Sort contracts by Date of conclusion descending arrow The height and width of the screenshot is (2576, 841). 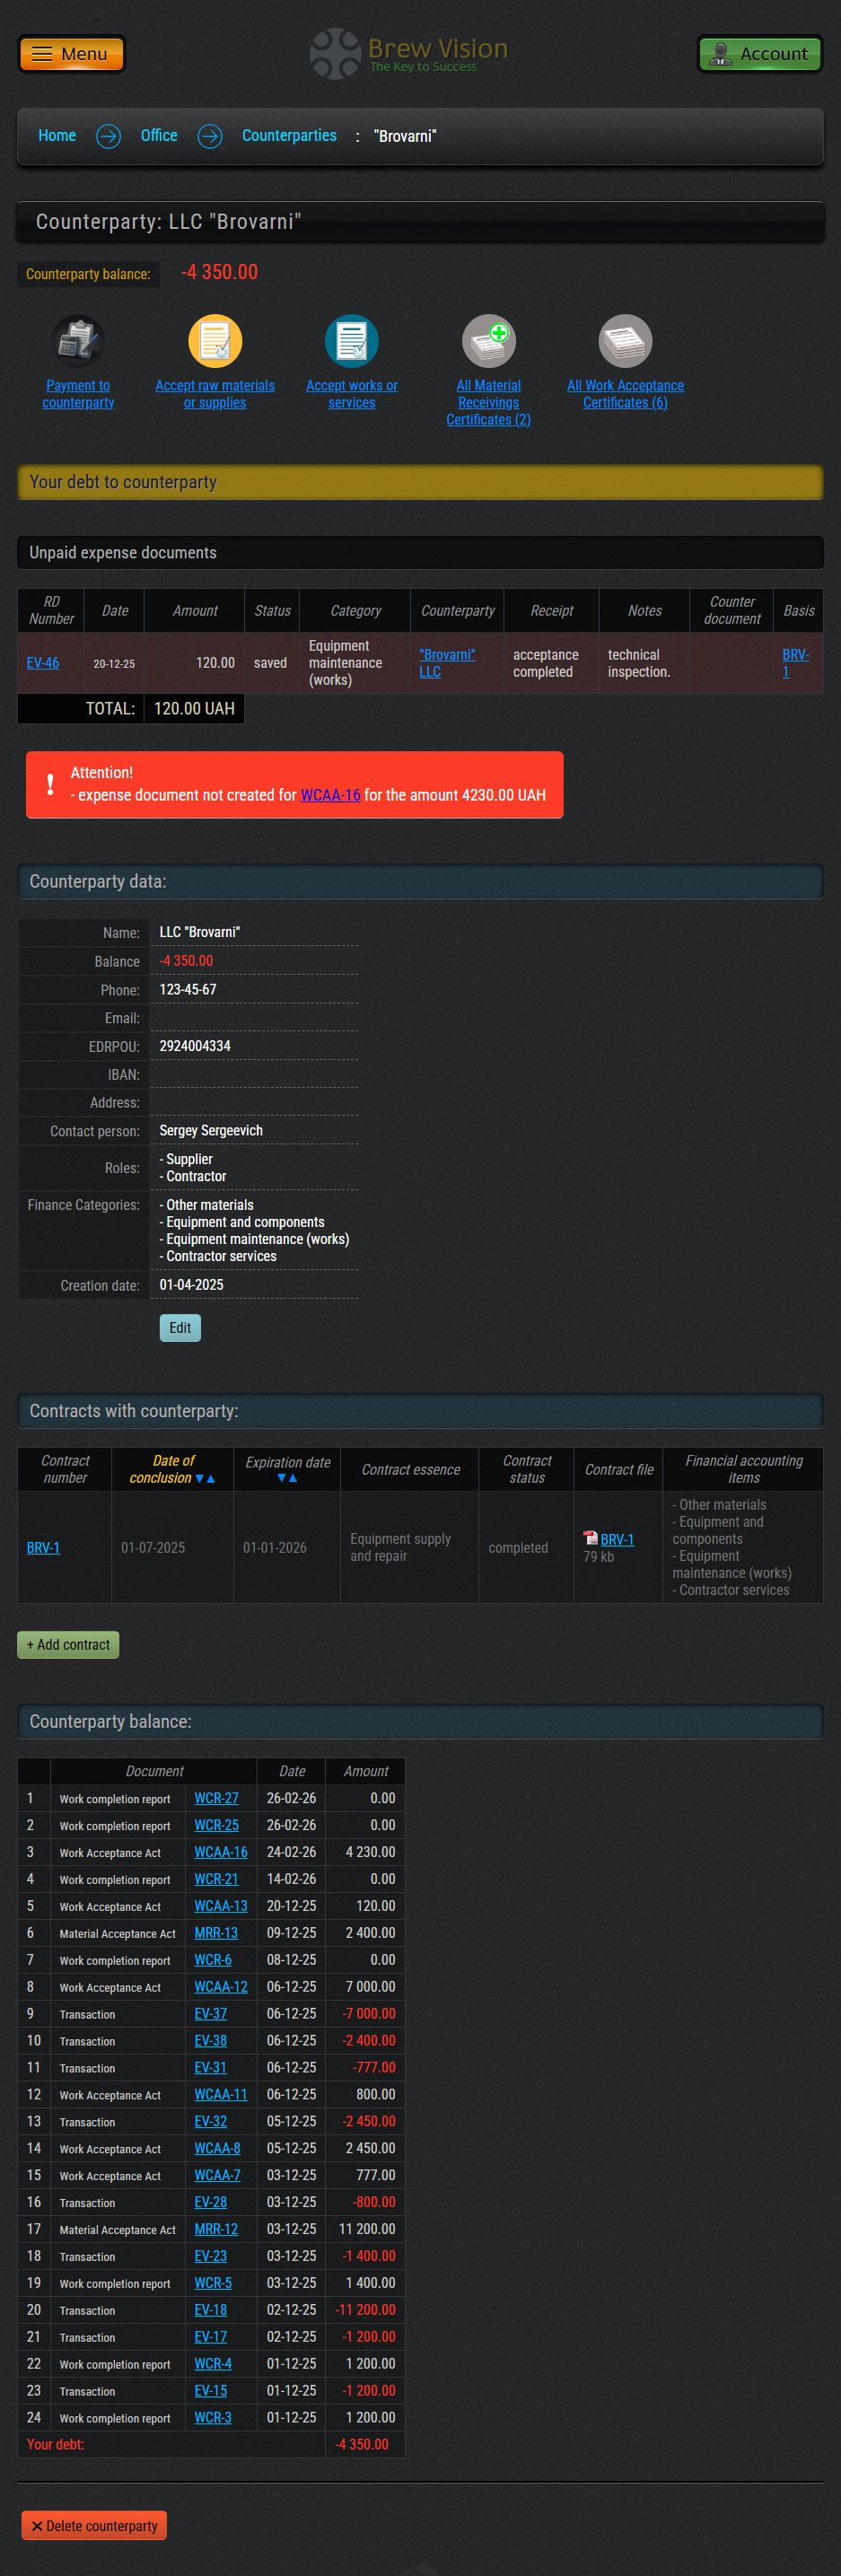click(199, 1478)
